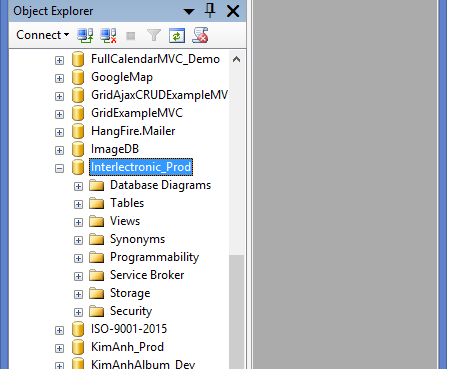449x369 pixels.
Task: Click the Connect Object Explorer icon
Action: click(x=85, y=35)
